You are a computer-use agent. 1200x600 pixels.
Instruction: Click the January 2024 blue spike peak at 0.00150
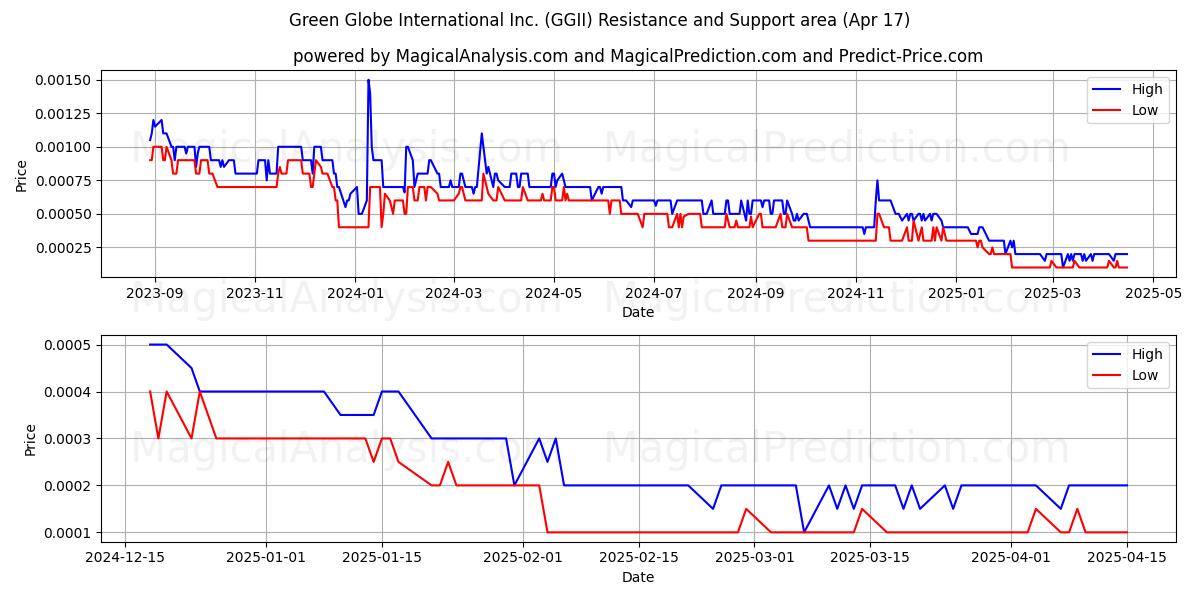(x=368, y=80)
